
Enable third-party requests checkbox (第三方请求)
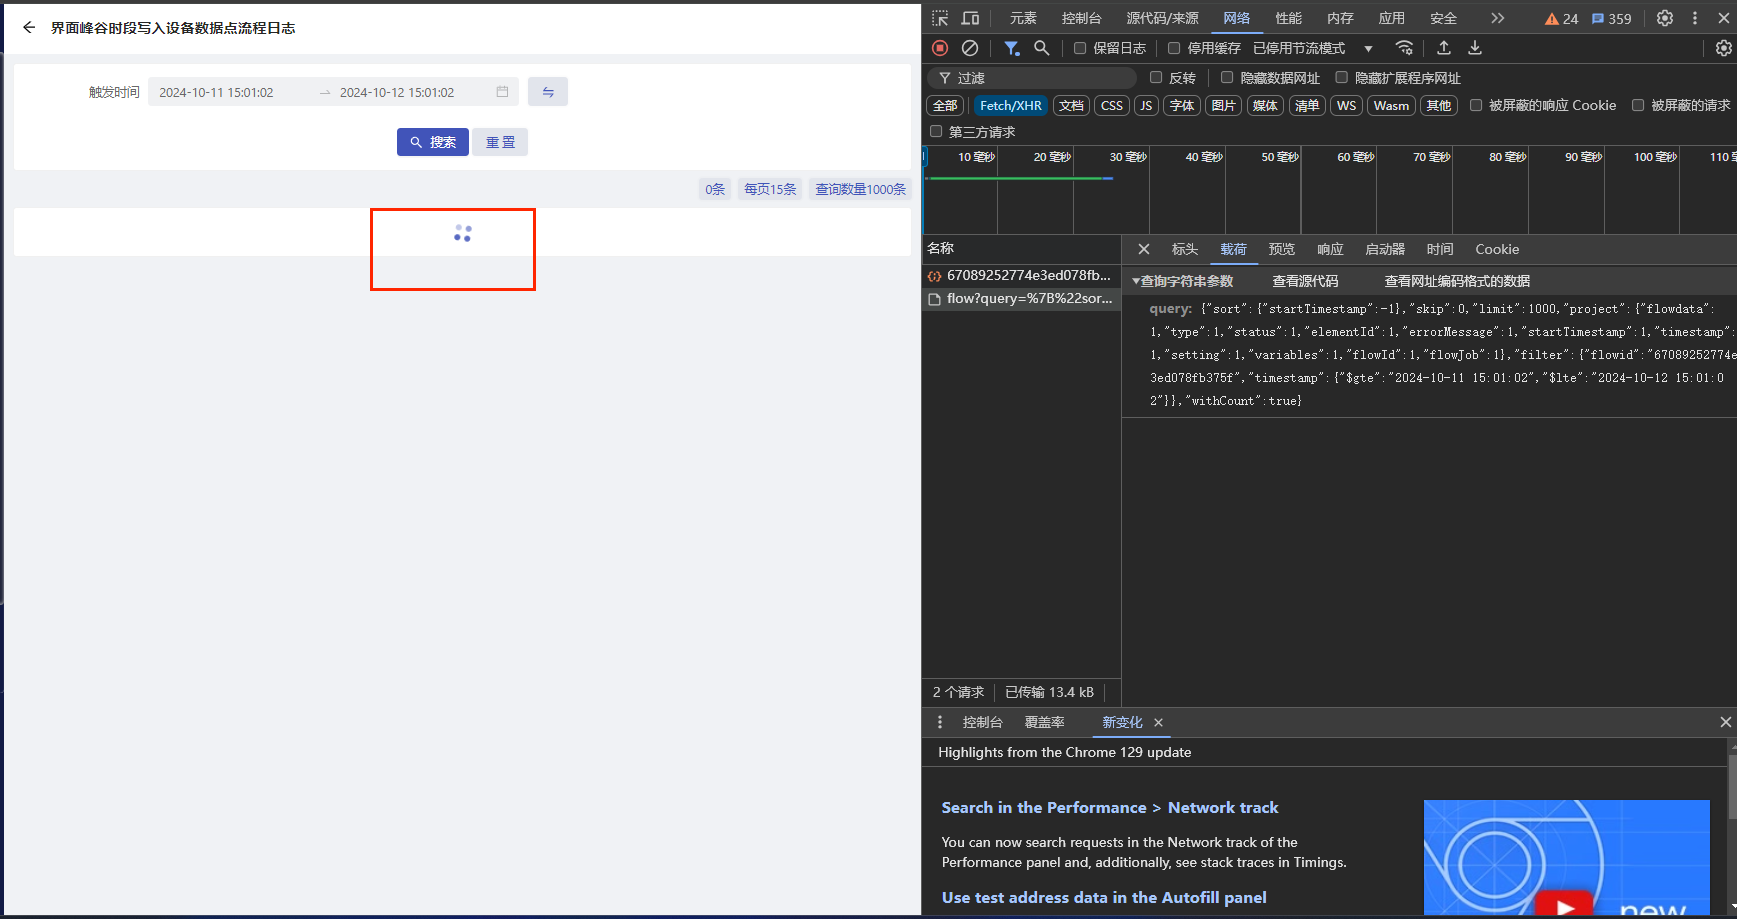tap(936, 131)
